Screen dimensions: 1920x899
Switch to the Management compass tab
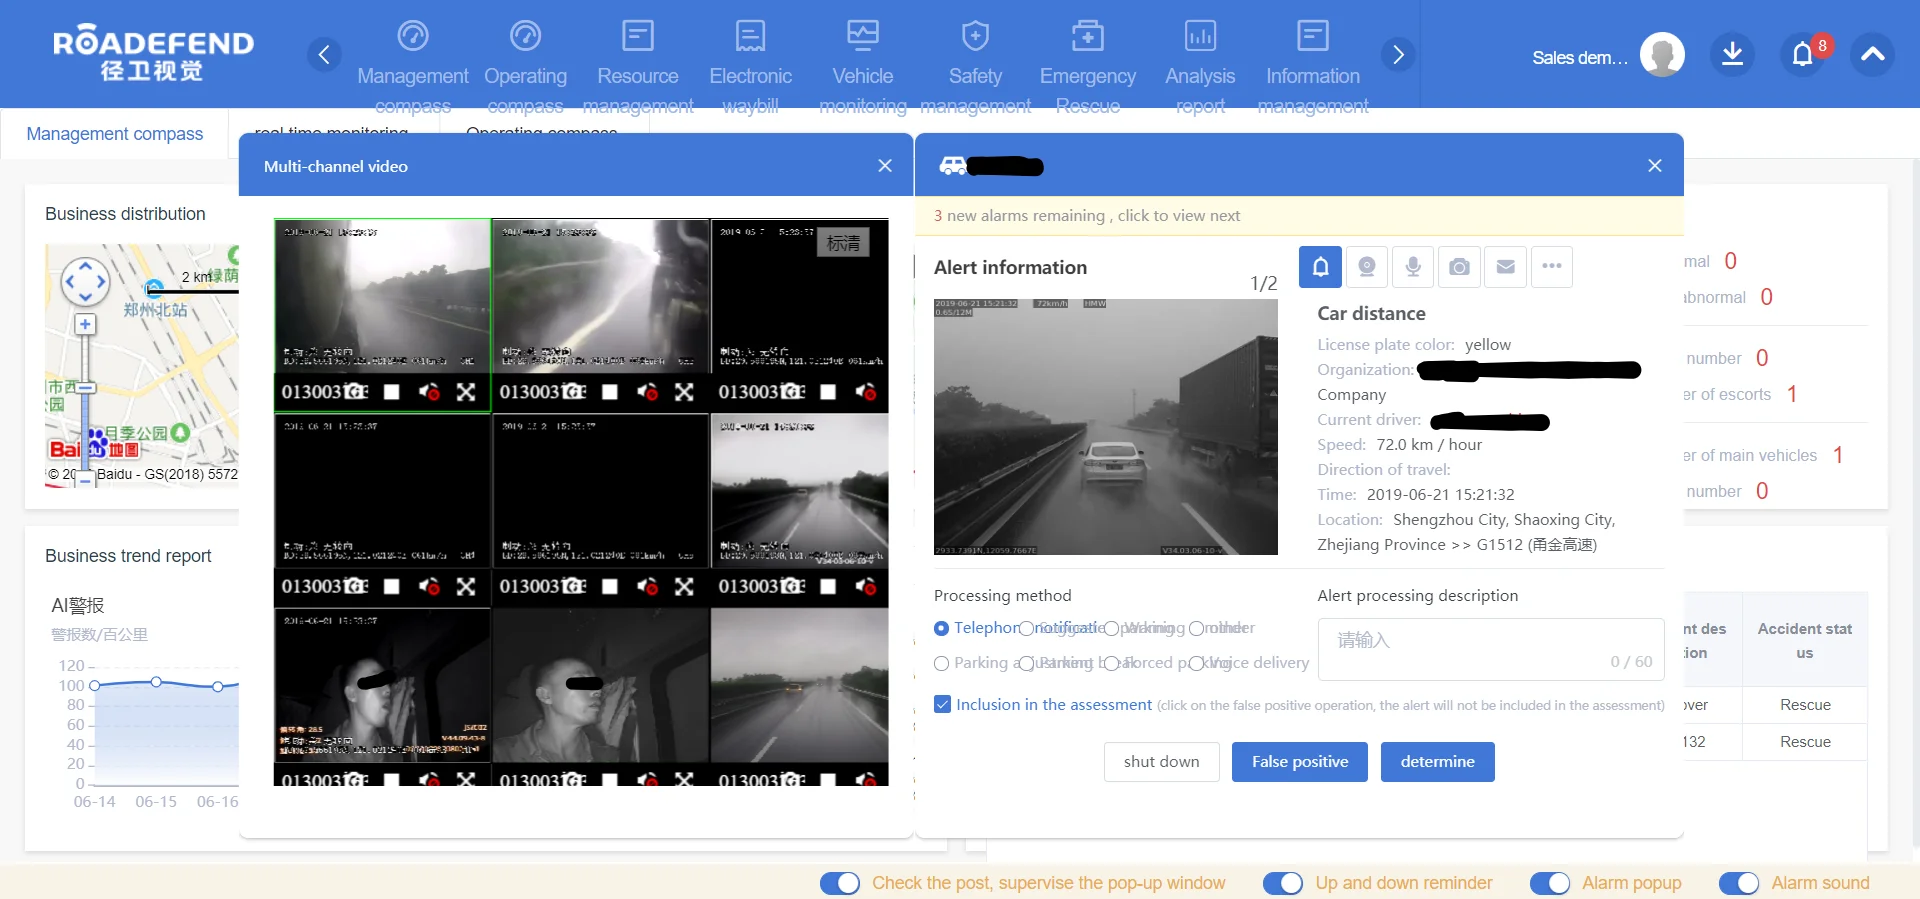coord(114,134)
